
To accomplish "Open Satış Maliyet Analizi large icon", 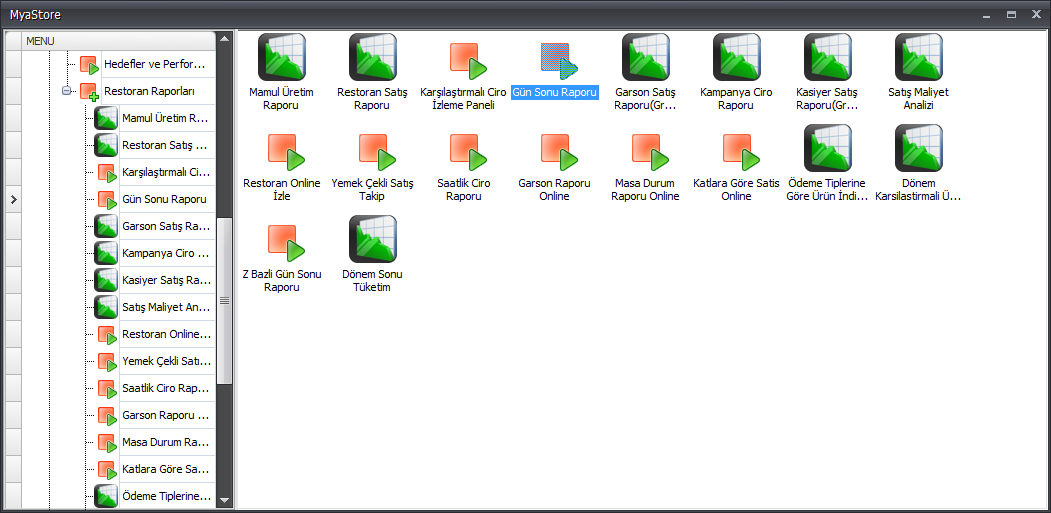I will 918,57.
